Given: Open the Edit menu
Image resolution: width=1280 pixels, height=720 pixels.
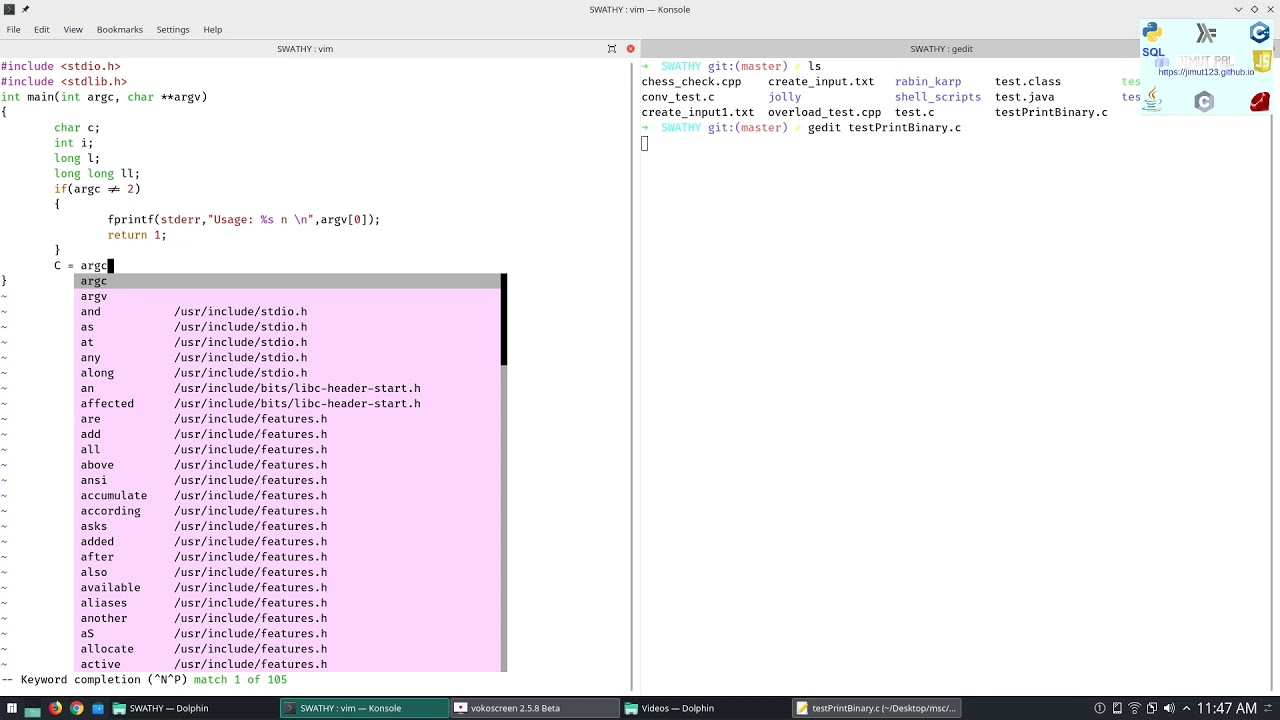Looking at the screenshot, I should point(42,30).
